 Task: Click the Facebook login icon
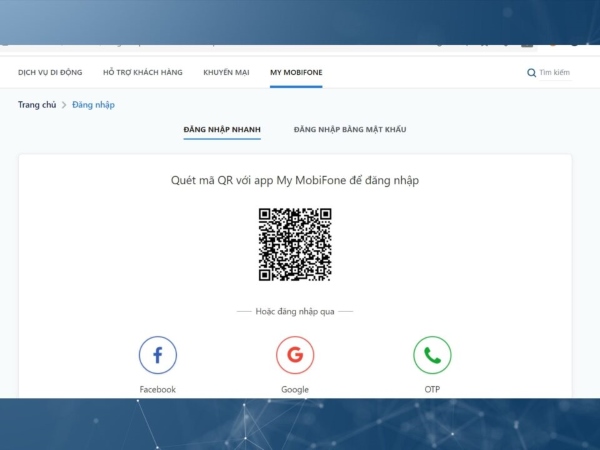(157, 355)
